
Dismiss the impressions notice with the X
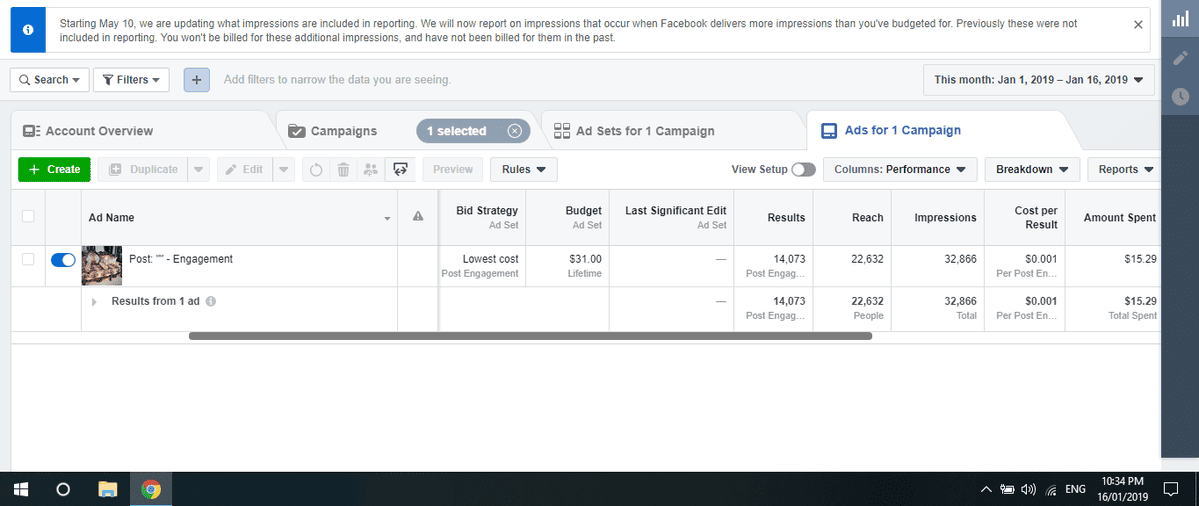click(1138, 24)
